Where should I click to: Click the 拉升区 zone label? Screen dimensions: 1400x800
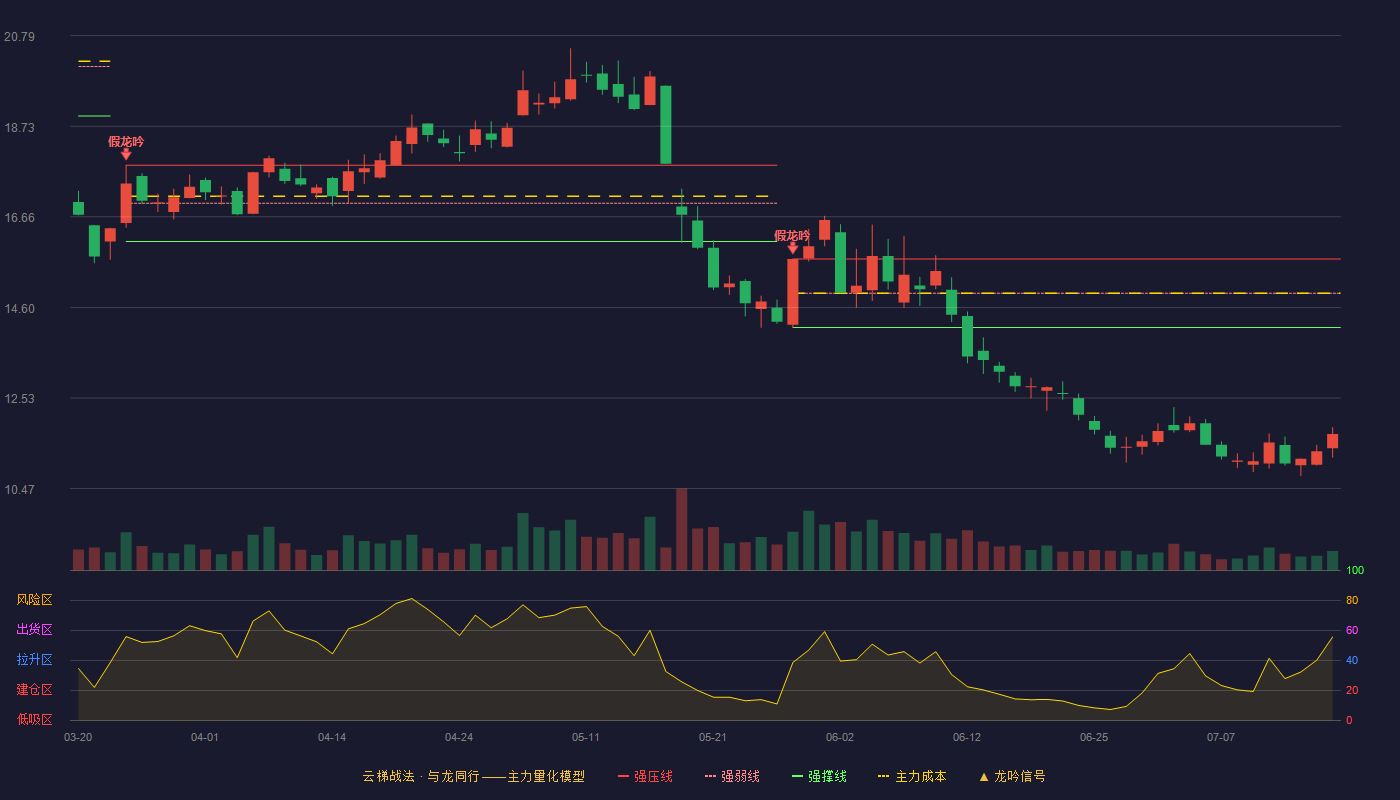[x=35, y=660]
